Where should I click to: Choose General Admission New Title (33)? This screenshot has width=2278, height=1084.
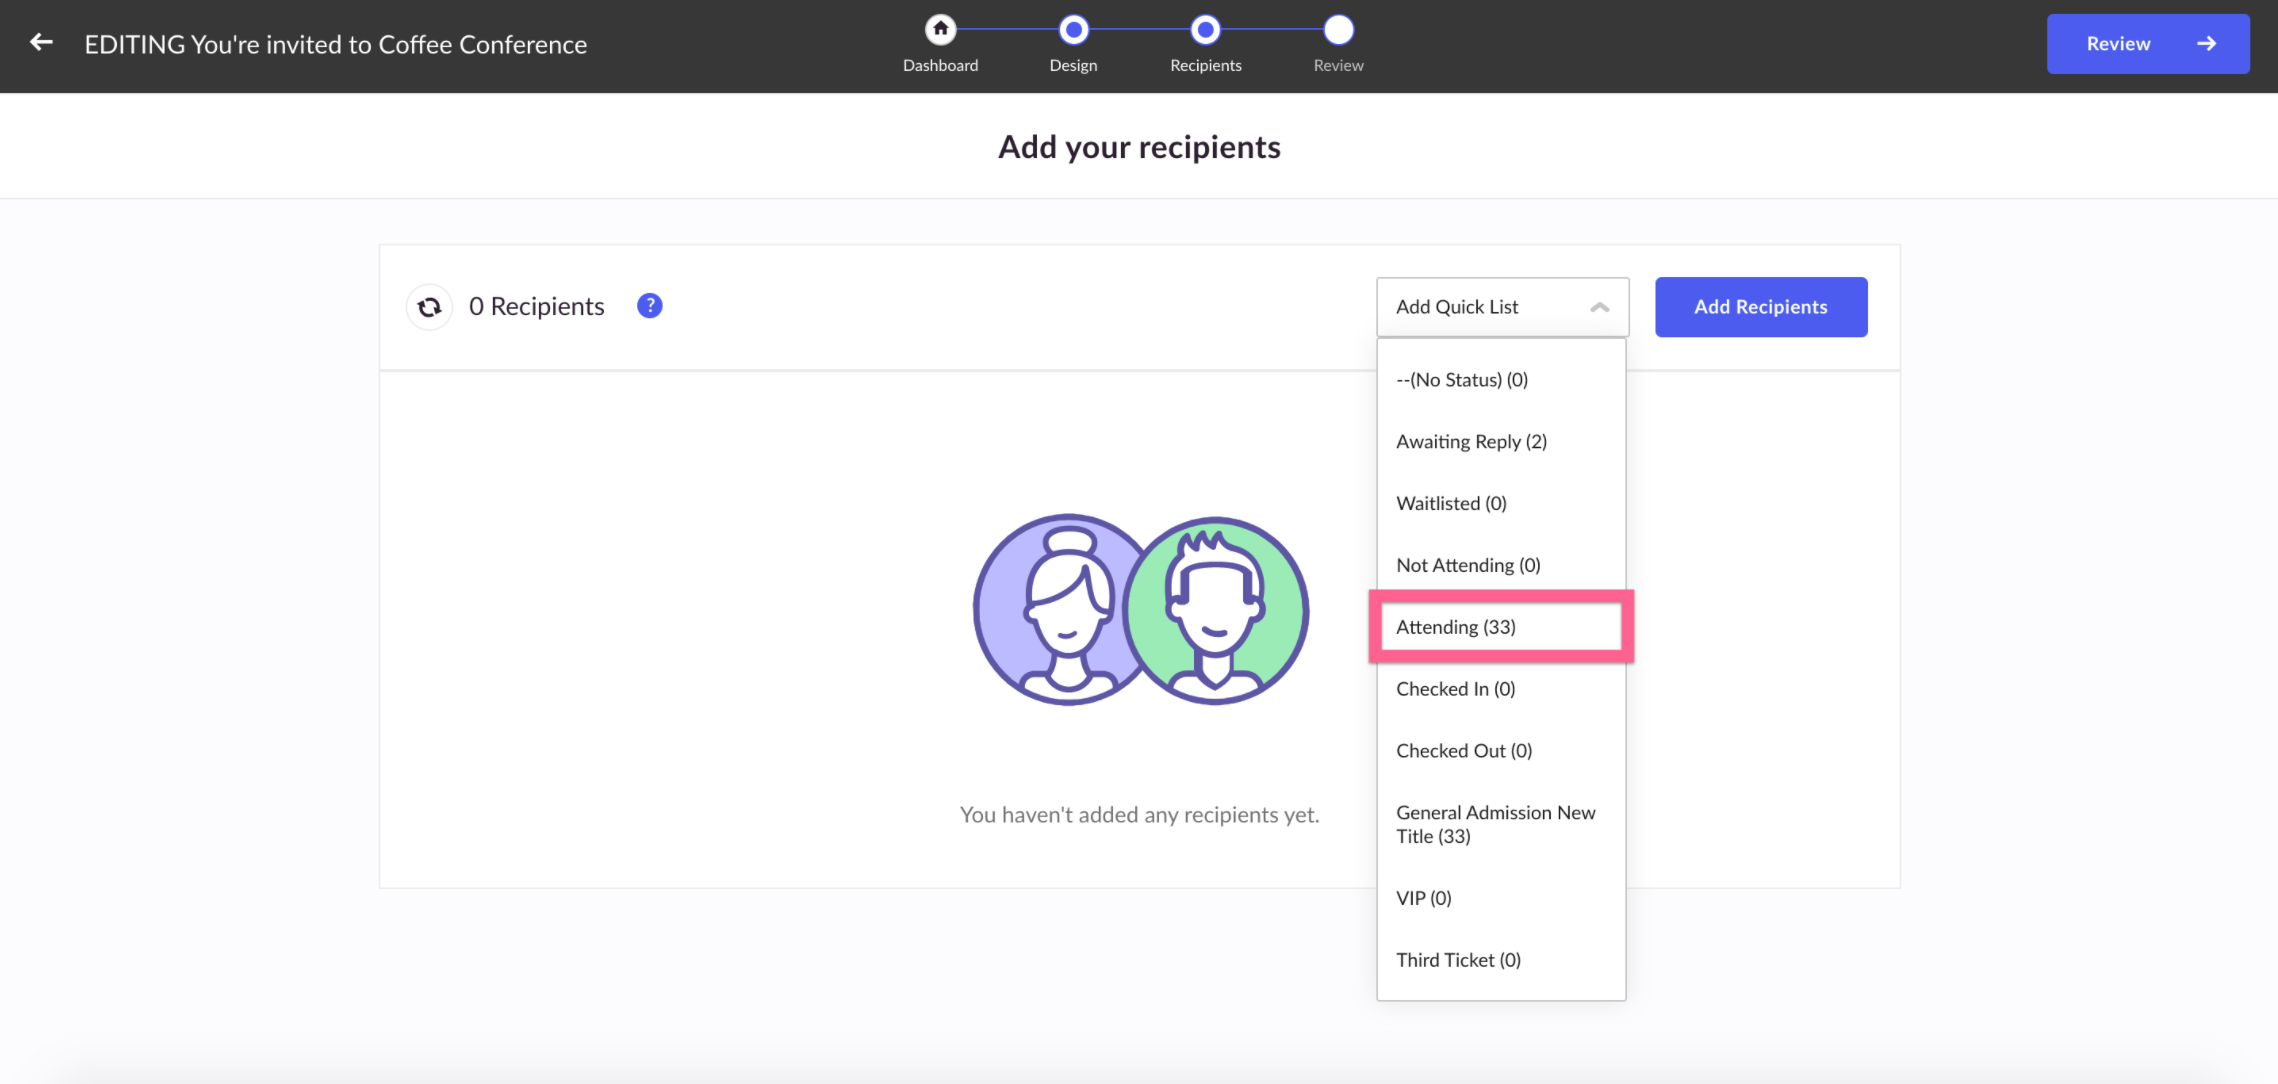[1501, 825]
